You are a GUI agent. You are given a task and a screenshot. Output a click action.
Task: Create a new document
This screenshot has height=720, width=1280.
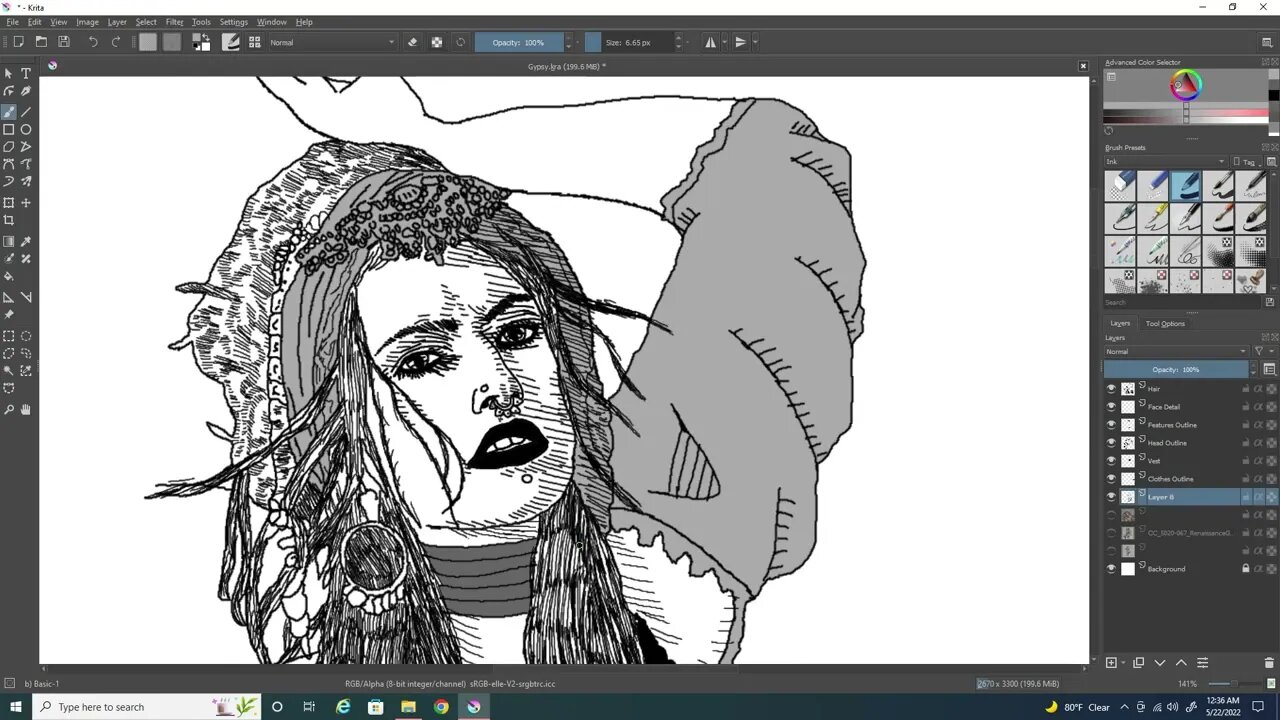point(18,42)
